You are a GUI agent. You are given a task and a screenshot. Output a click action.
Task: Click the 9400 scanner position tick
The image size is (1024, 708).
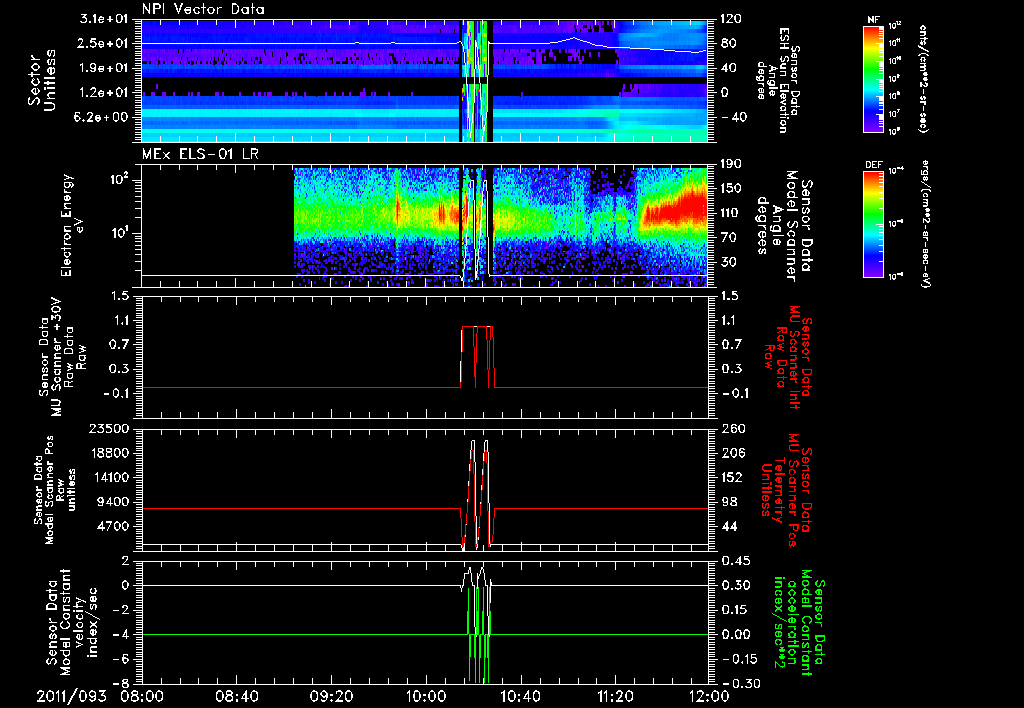[112, 502]
